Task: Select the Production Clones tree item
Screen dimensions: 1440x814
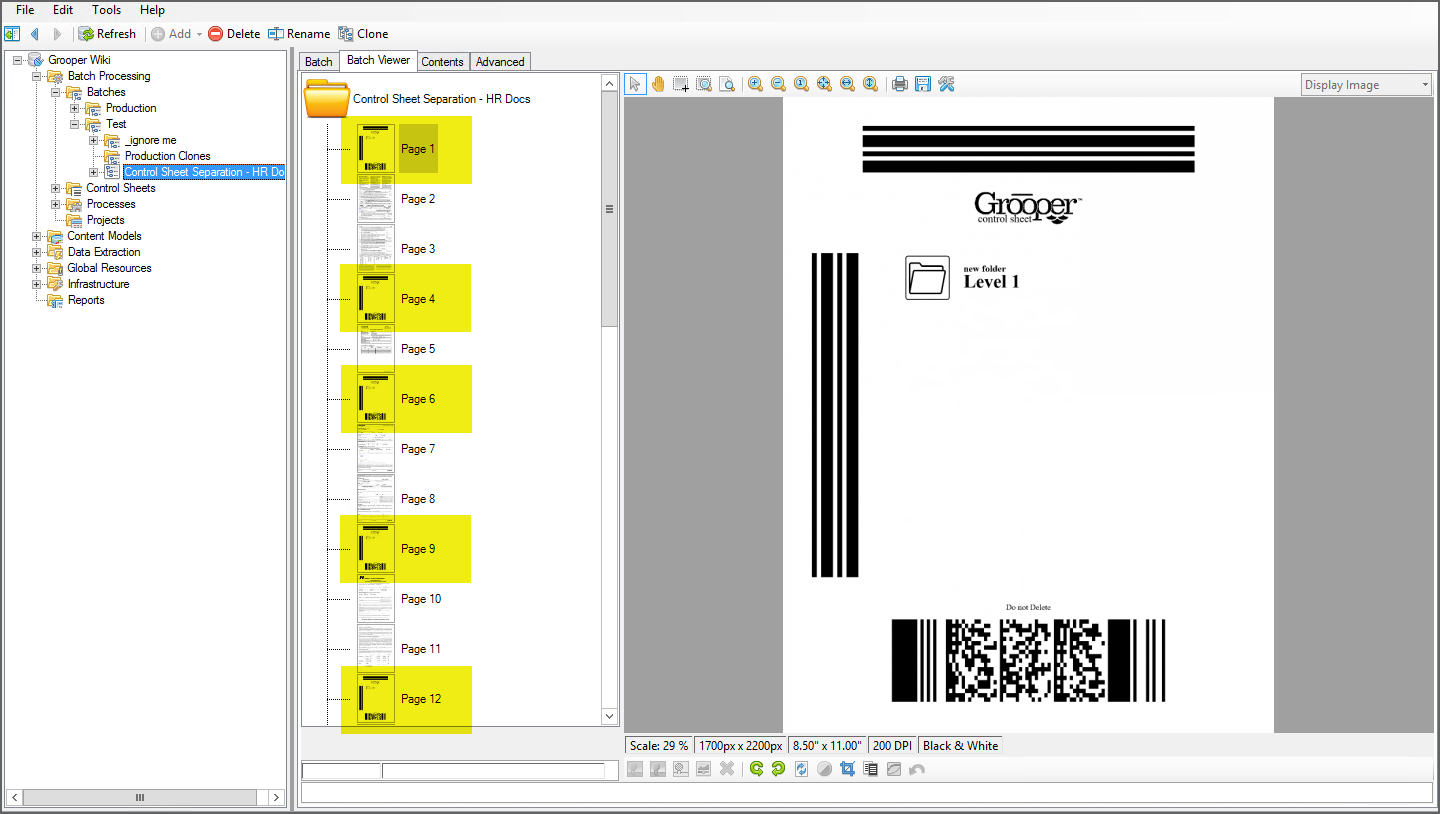Action: [167, 156]
